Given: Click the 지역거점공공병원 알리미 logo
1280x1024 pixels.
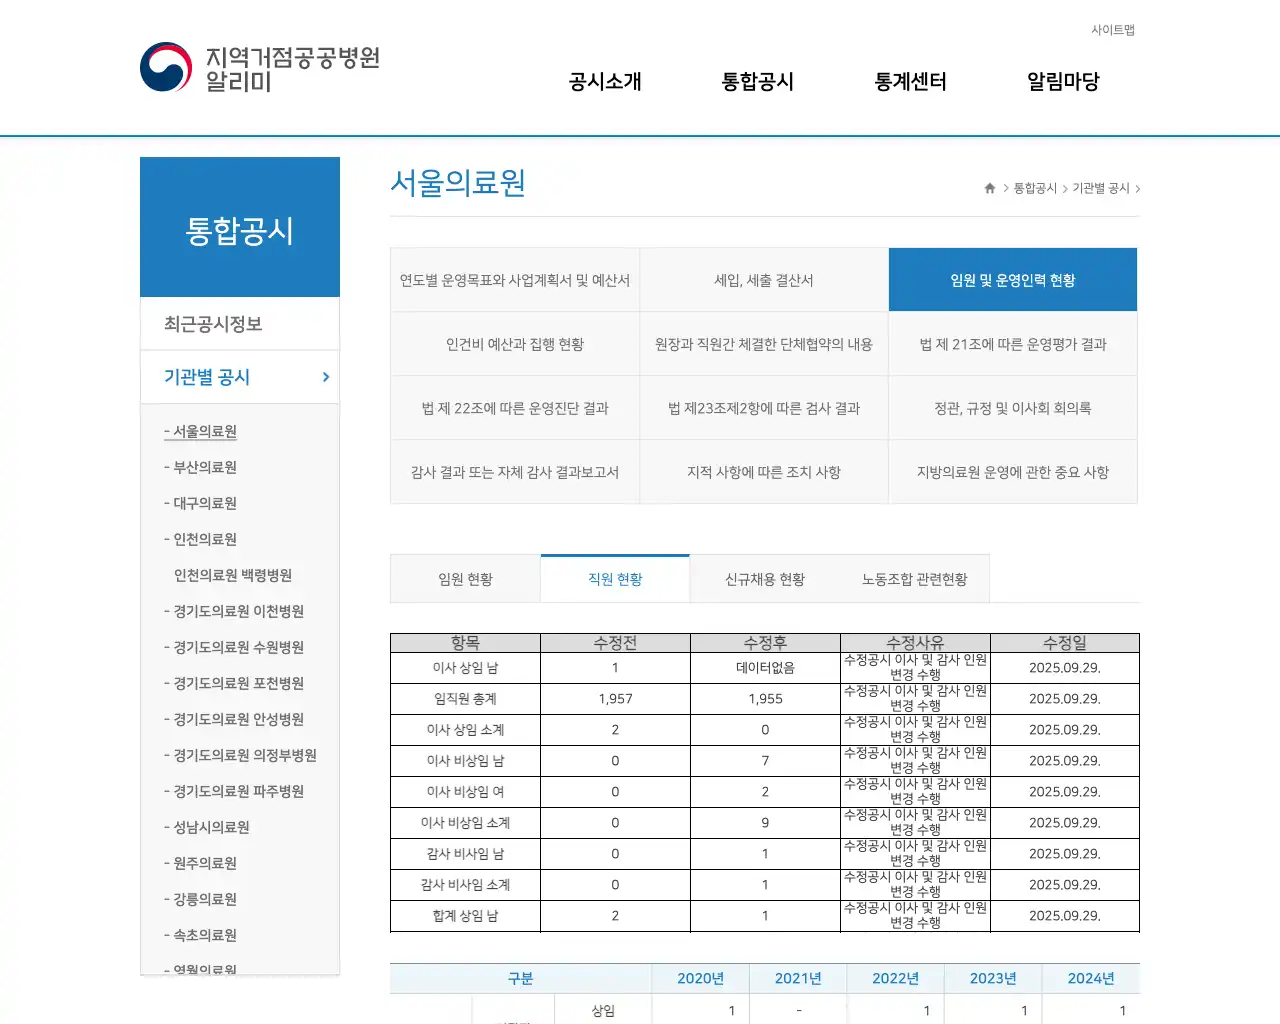Looking at the screenshot, I should [260, 66].
